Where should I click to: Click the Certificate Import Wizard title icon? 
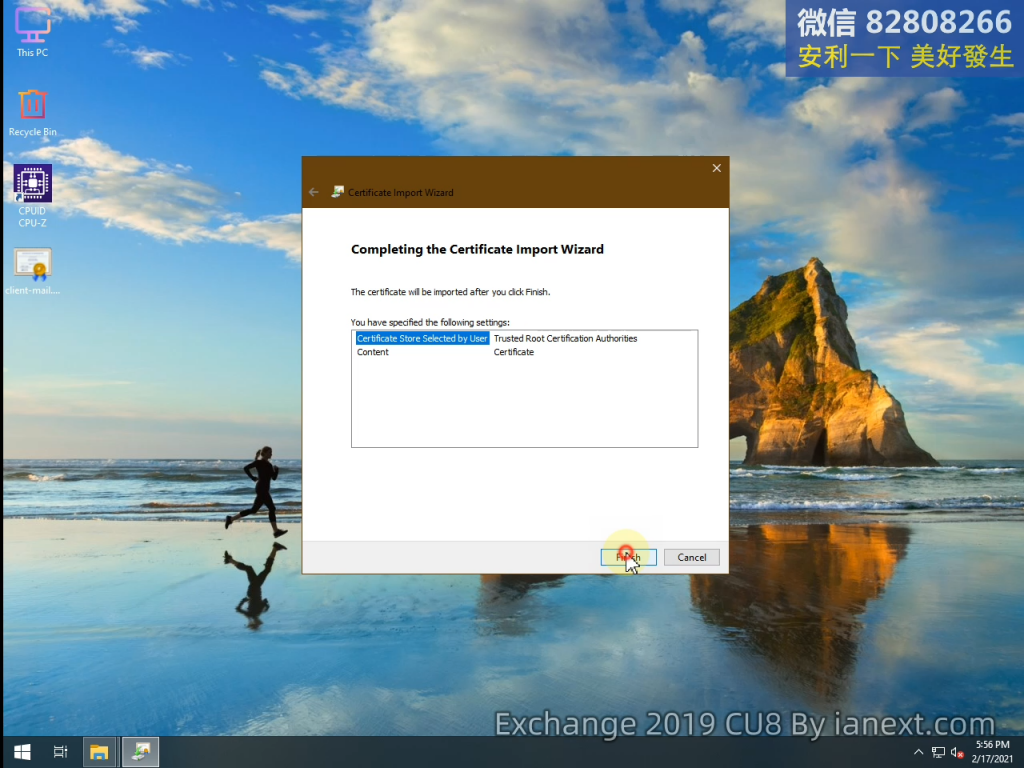coord(339,192)
